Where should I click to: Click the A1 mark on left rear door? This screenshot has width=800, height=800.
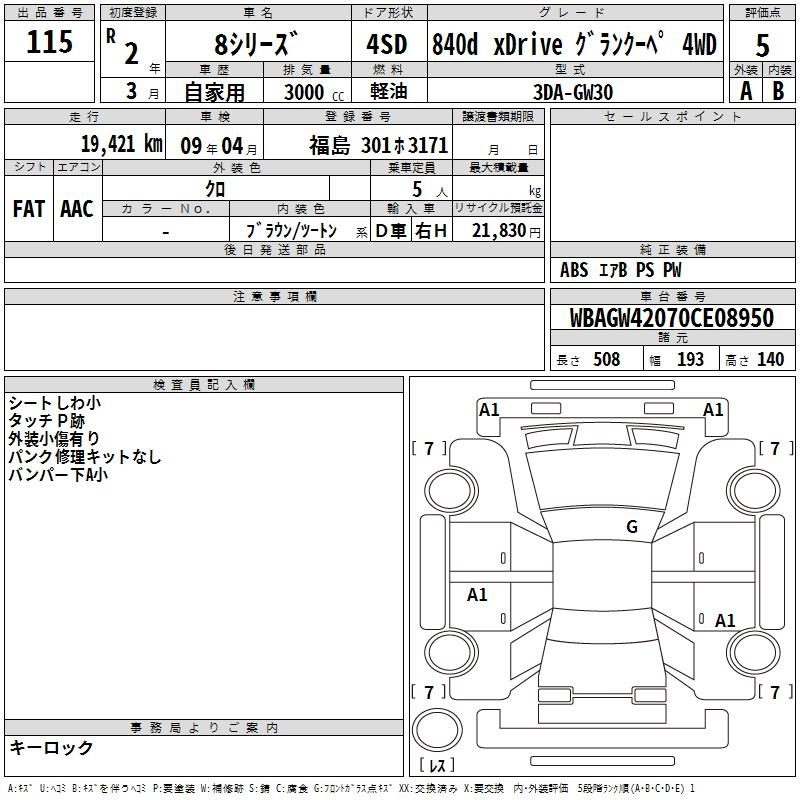(x=477, y=594)
